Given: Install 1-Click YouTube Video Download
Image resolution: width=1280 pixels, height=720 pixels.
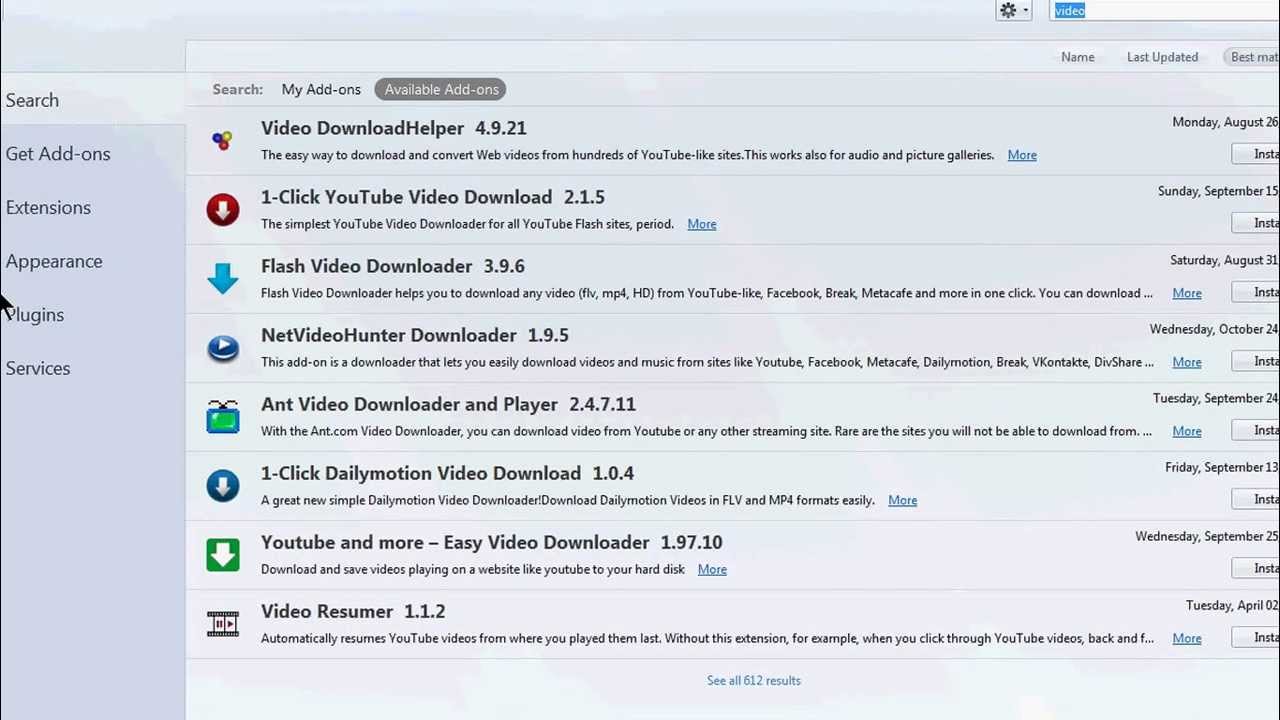Looking at the screenshot, I should [x=1256, y=223].
